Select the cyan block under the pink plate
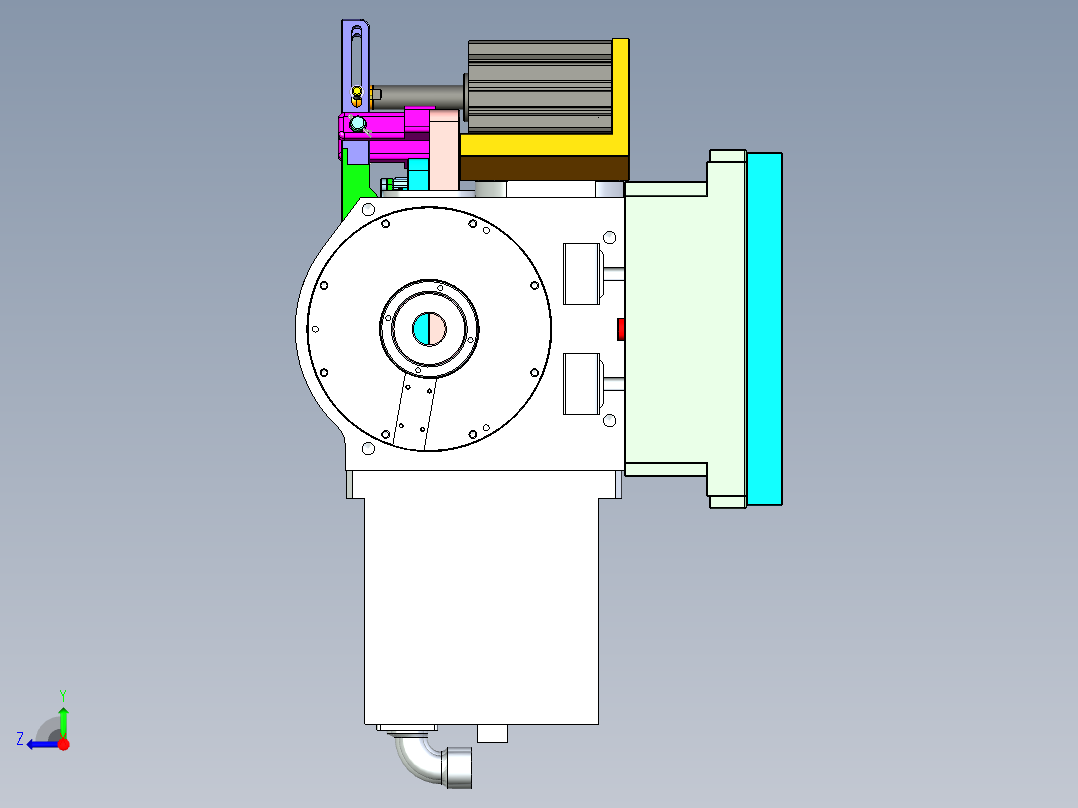The height and width of the screenshot is (808, 1078). coord(418,176)
